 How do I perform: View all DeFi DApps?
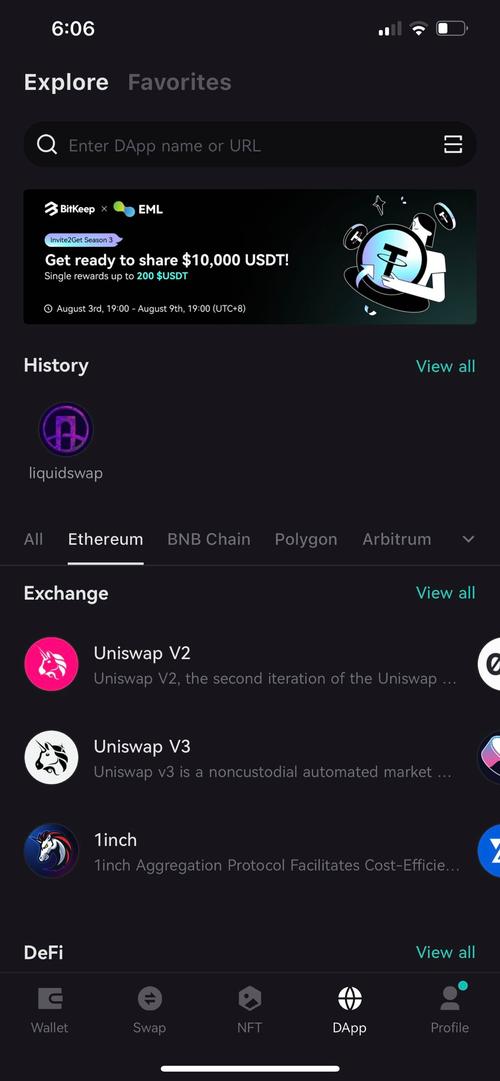pyautogui.click(x=446, y=952)
